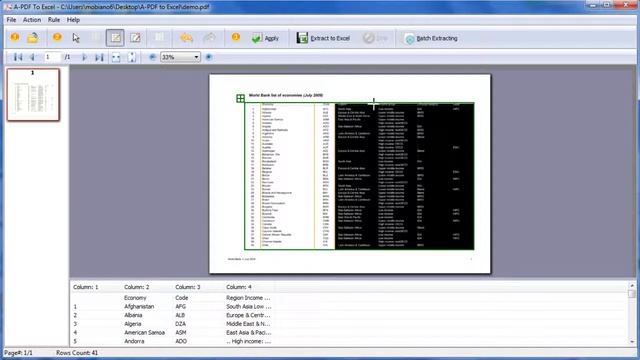Open the Help menu
Viewport: 640px width, 360px height.
73,20
